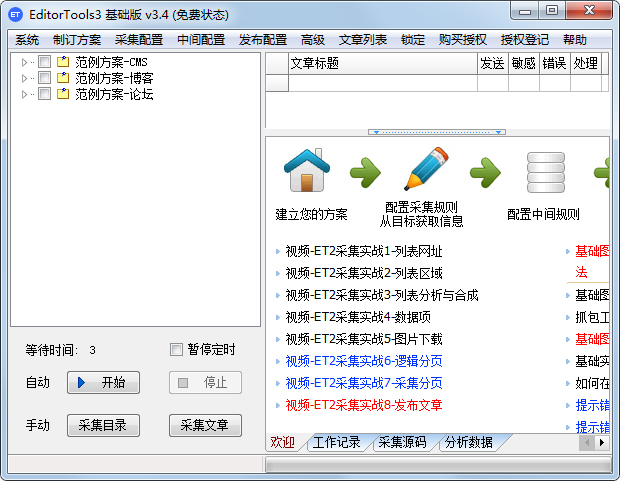Click the 配置中间规则 caption

[543, 214]
